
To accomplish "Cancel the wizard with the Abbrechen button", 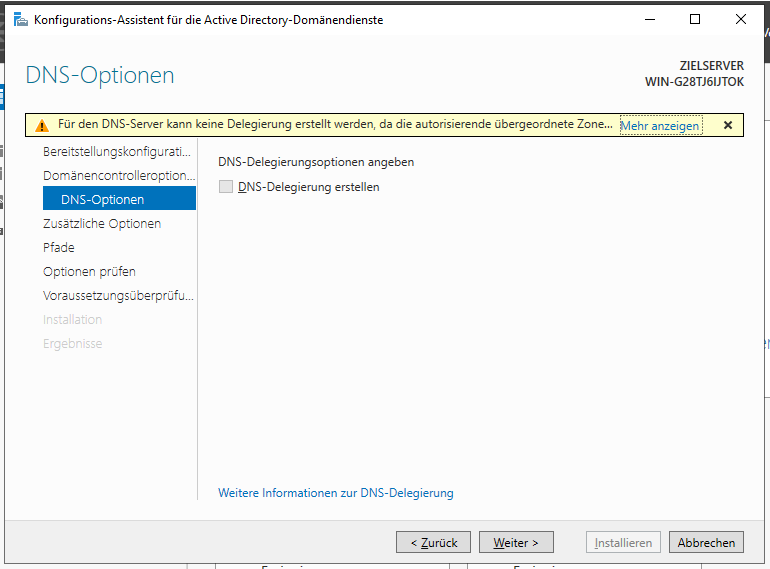I will [706, 543].
